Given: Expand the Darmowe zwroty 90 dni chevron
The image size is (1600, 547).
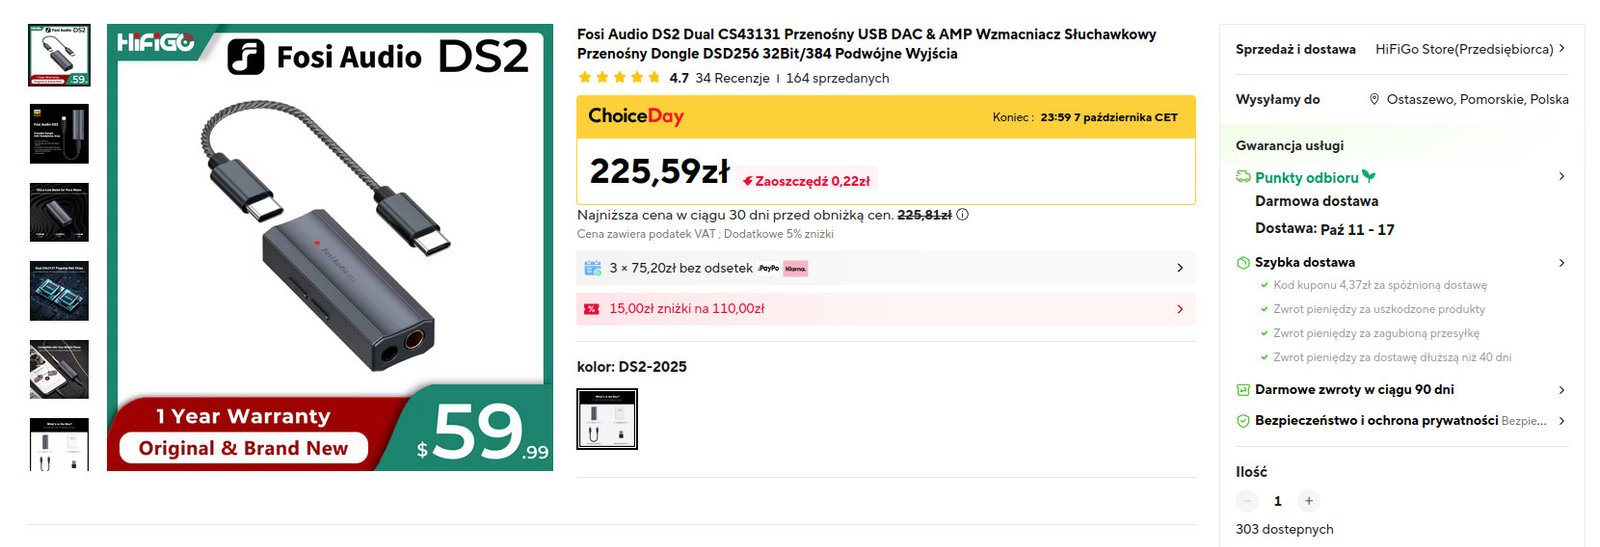Looking at the screenshot, I should point(1562,390).
